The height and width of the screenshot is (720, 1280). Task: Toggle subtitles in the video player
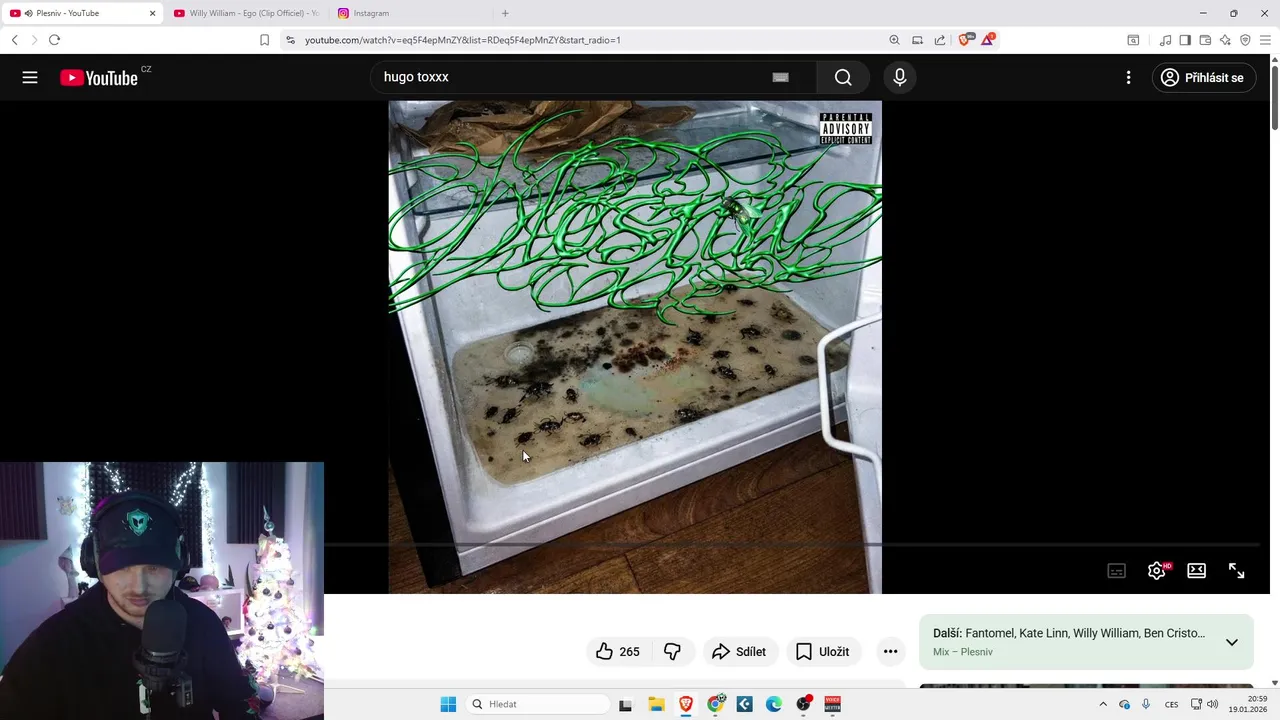click(x=1117, y=570)
